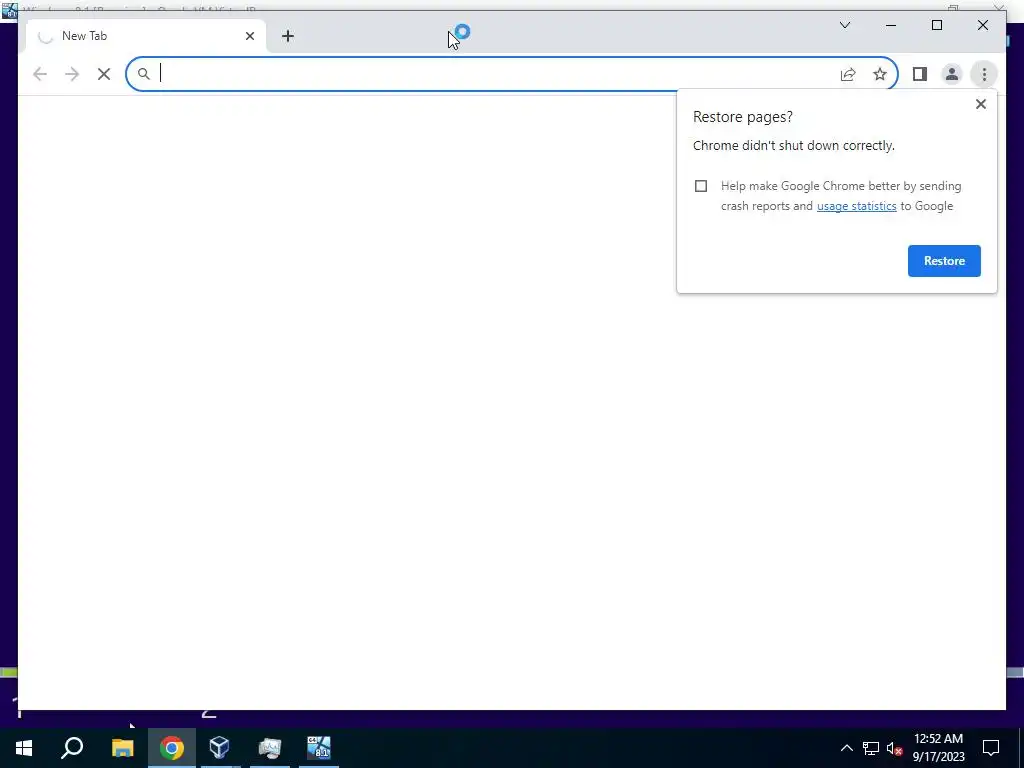This screenshot has width=1024, height=768.
Task: Click the muted volume tray icon
Action: point(895,748)
